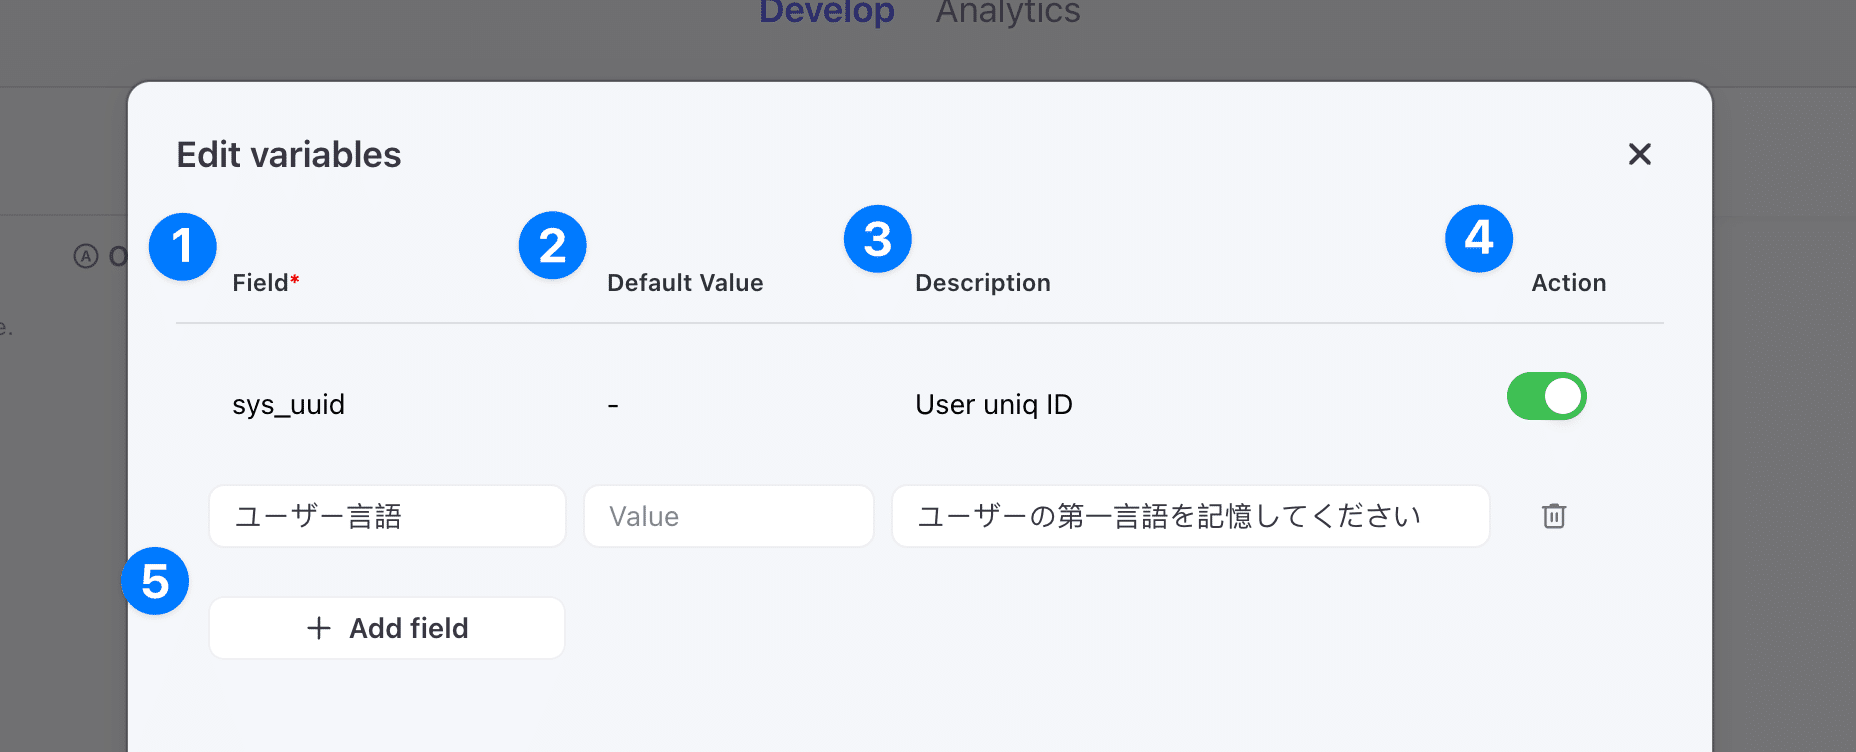Click the User uniq ID description text

(993, 404)
